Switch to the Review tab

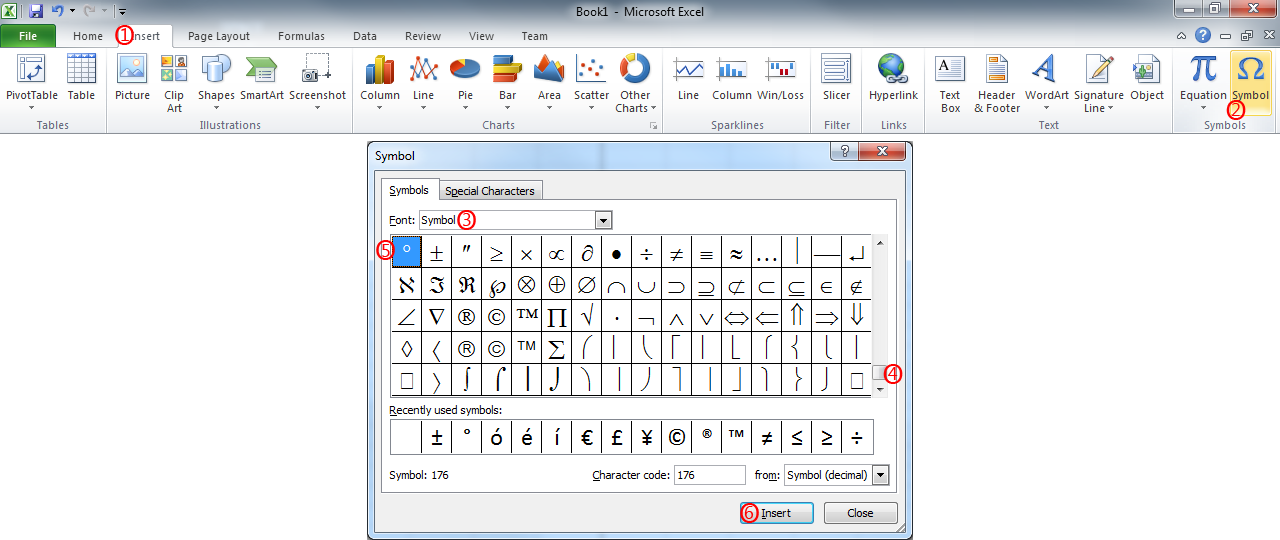tap(423, 36)
